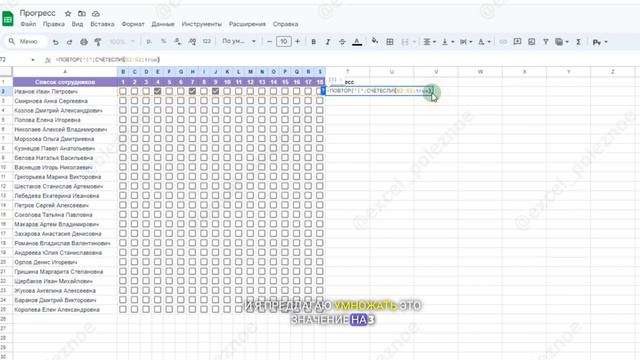
Task: Check day 1 box for Королева Елен Александровна
Action: coord(123,309)
